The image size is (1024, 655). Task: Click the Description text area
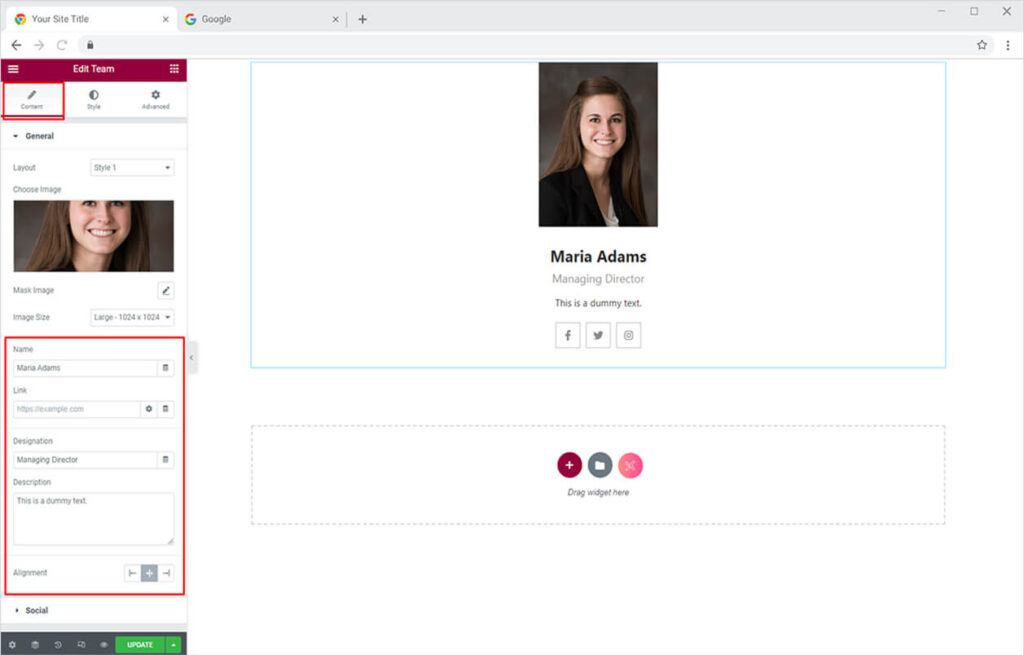coord(93,518)
